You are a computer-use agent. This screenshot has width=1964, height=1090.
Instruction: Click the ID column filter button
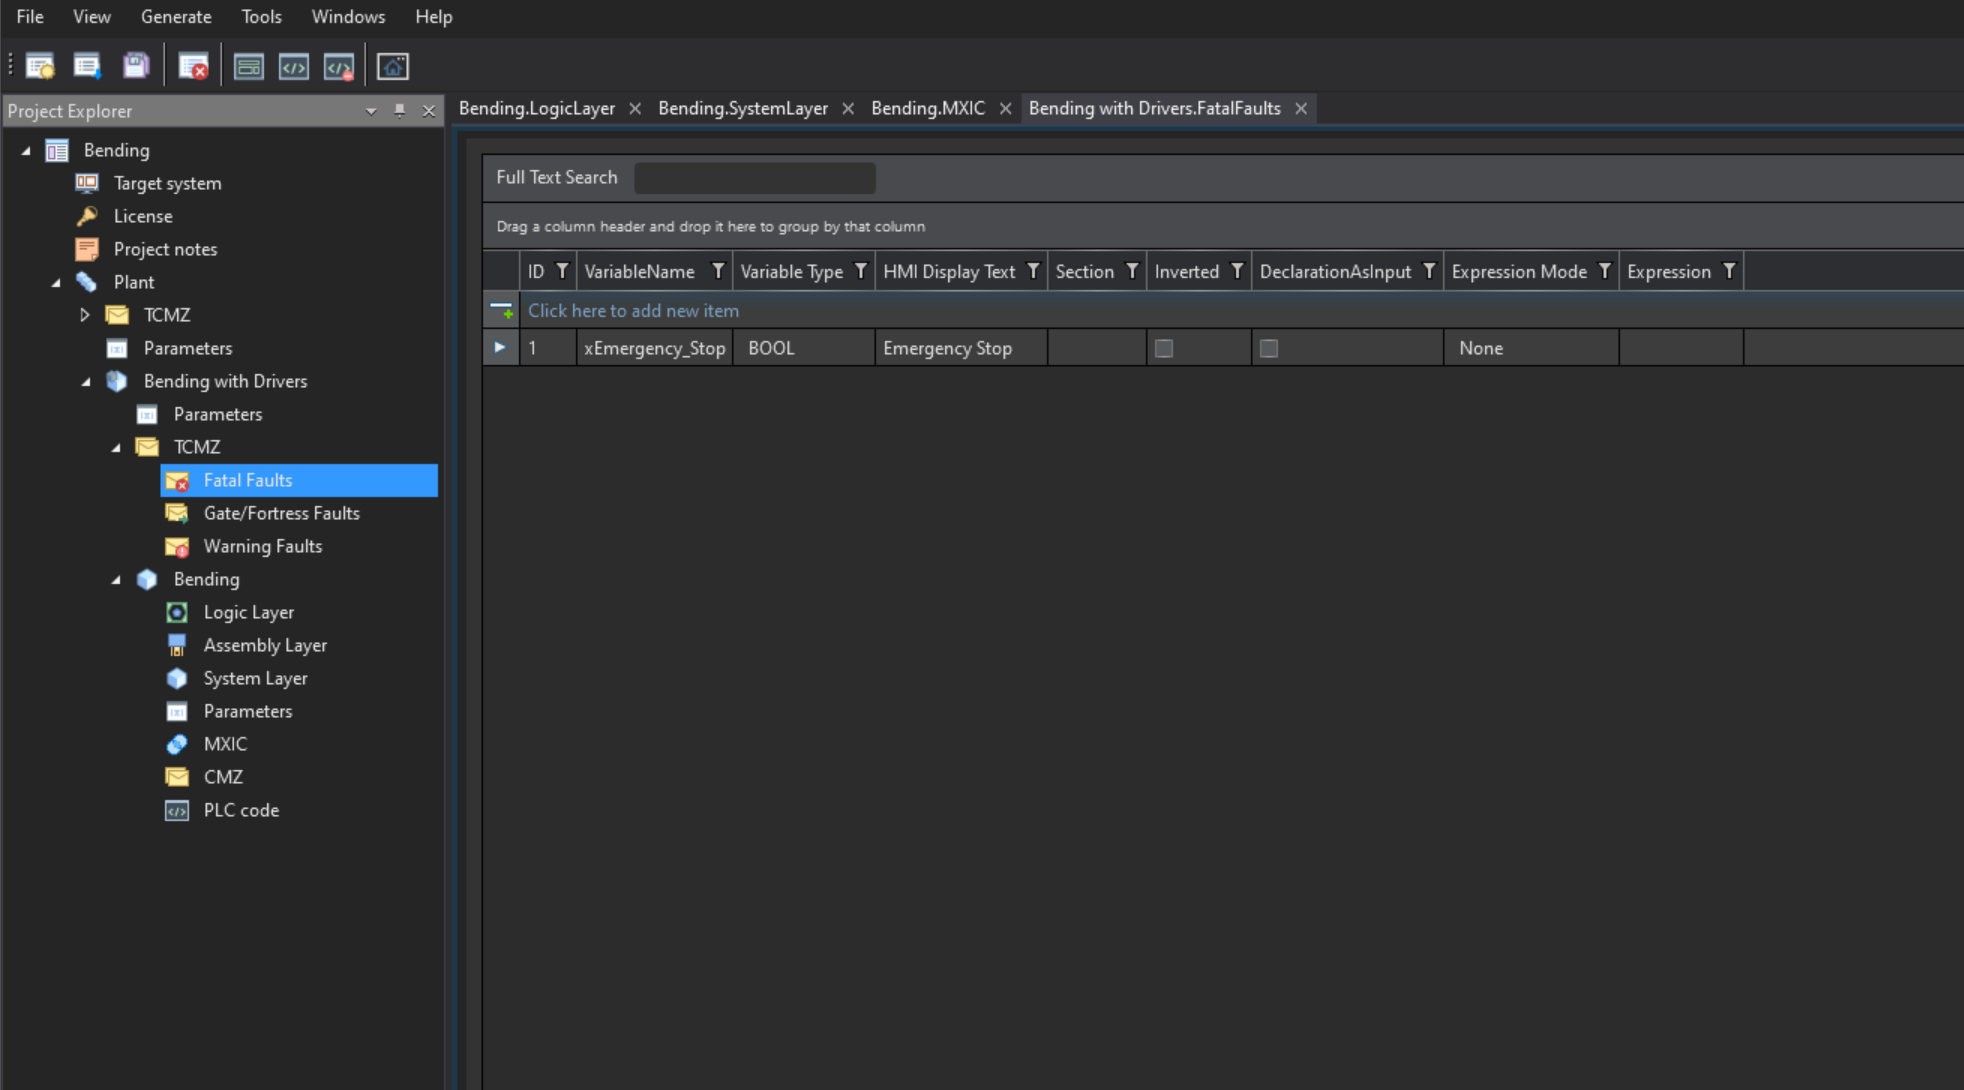[561, 271]
